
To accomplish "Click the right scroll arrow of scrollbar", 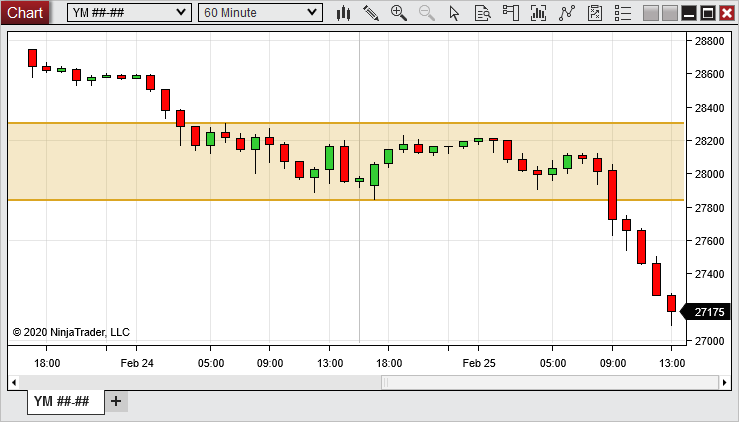I will pos(724,381).
